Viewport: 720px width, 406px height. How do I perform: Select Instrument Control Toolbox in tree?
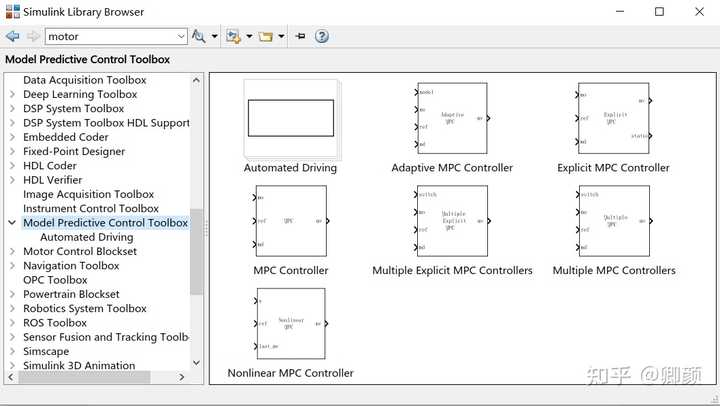(91, 209)
